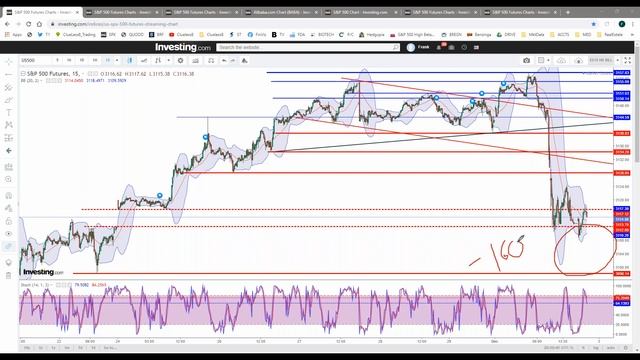Screen dimensions: 640x360
Task: Select the crosshair cursor tool
Action: pos(9,62)
